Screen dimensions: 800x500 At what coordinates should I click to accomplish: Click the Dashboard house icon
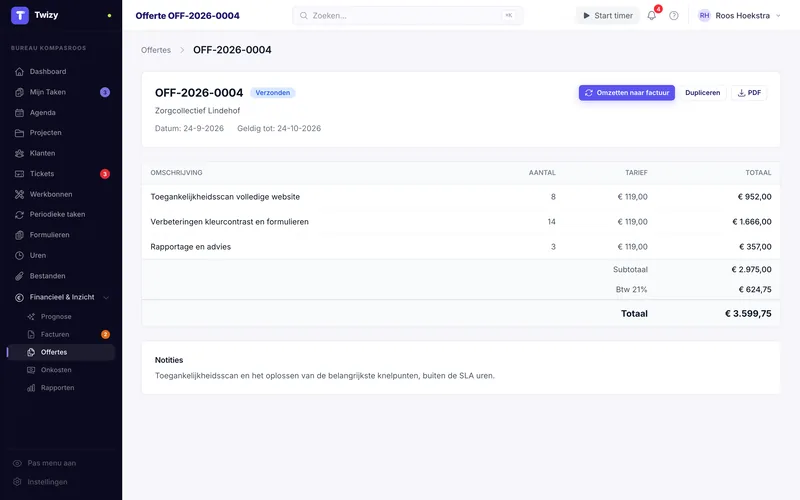[19, 71]
